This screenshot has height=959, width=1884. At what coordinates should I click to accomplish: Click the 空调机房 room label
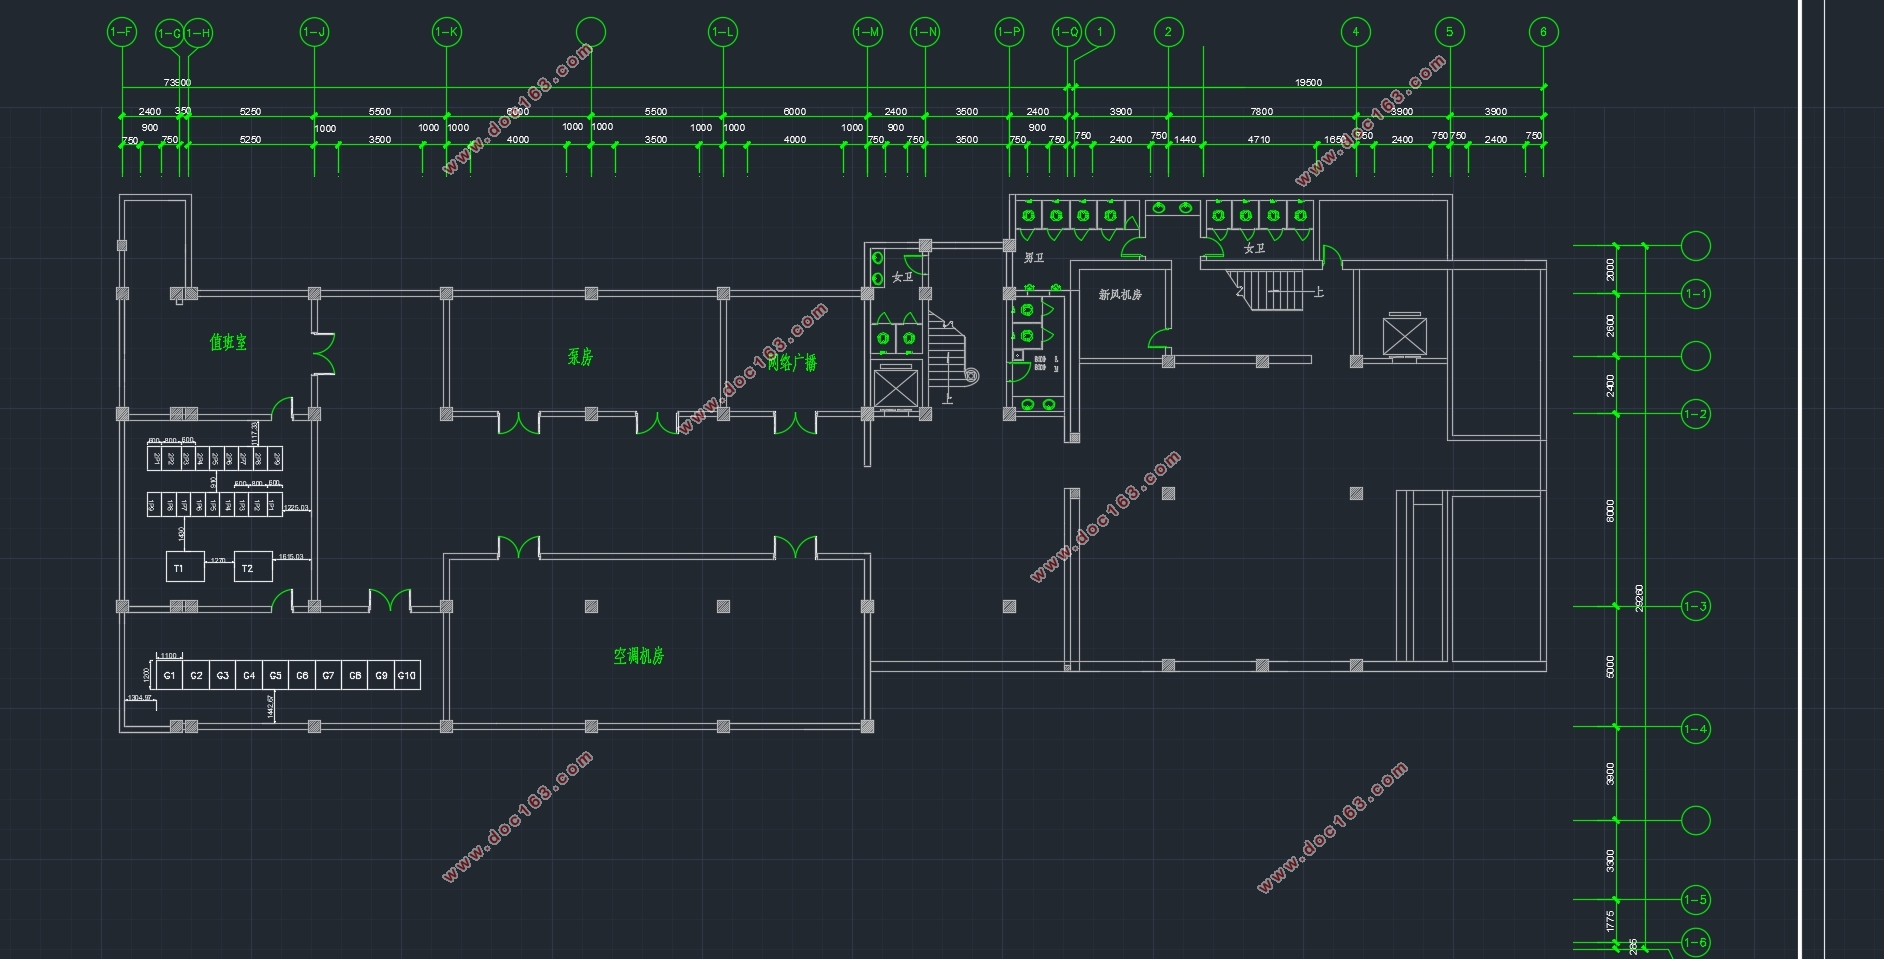[x=638, y=656]
